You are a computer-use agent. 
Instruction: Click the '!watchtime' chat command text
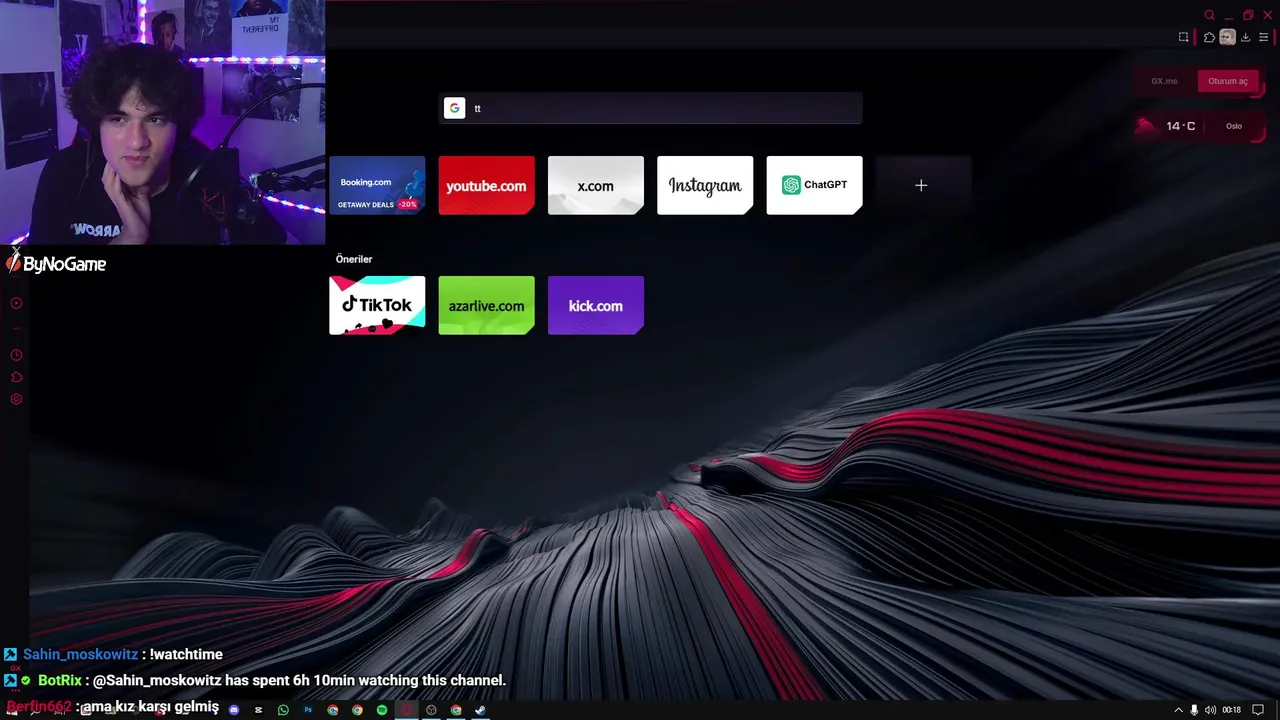tap(186, 654)
